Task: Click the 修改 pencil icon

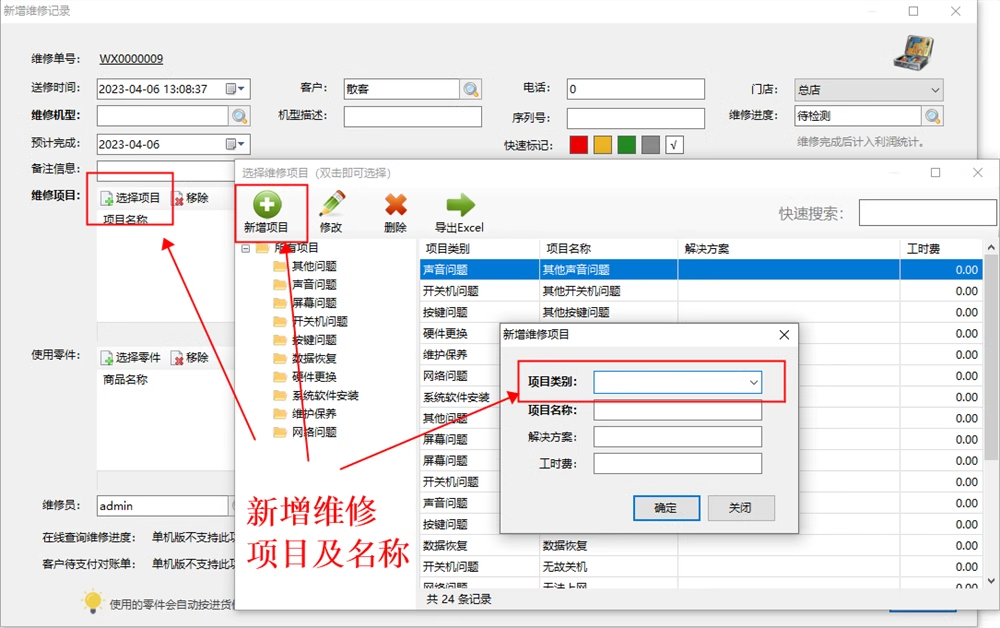Action: click(332, 205)
